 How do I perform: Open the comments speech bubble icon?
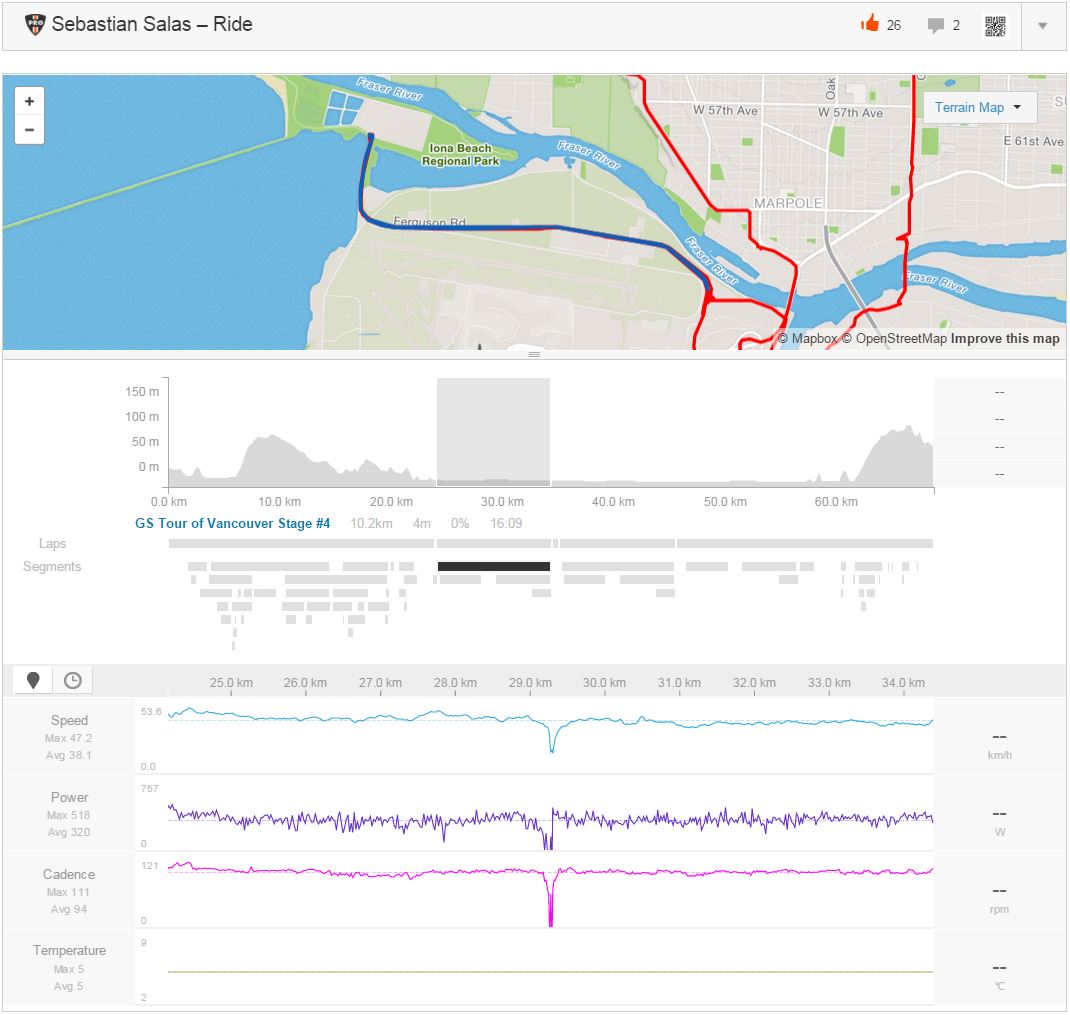point(936,25)
